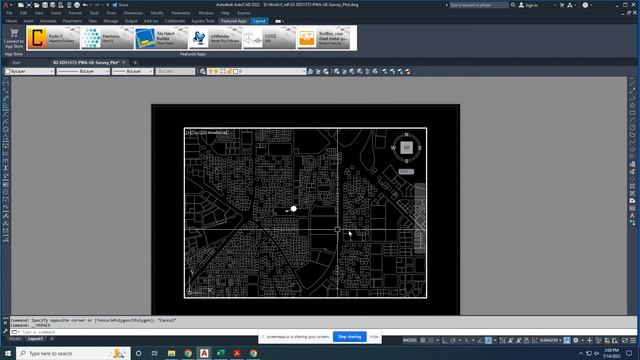Toggle Object Snap in status bar
This screenshot has width=640, height=360.
click(x=488, y=340)
